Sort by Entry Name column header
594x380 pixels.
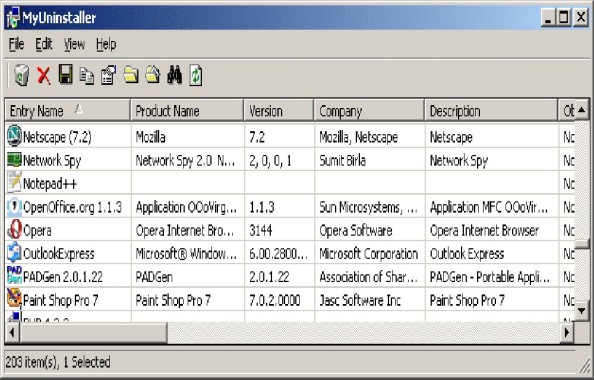tap(68, 111)
